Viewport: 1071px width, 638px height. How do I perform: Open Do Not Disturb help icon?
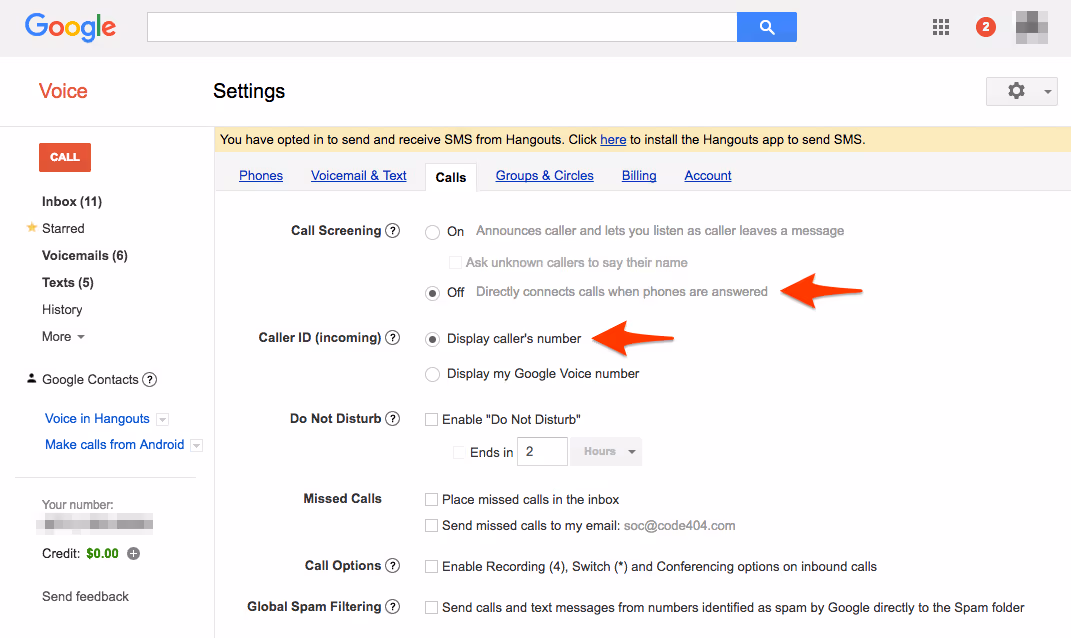[x=392, y=418]
